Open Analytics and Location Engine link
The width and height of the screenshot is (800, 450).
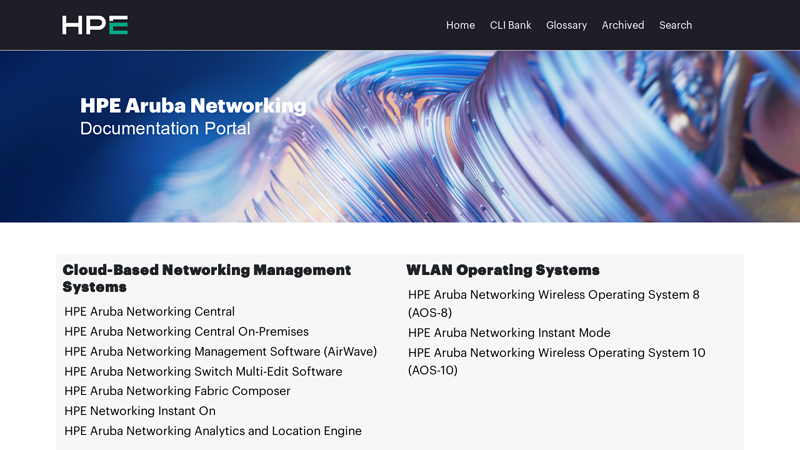click(x=213, y=431)
